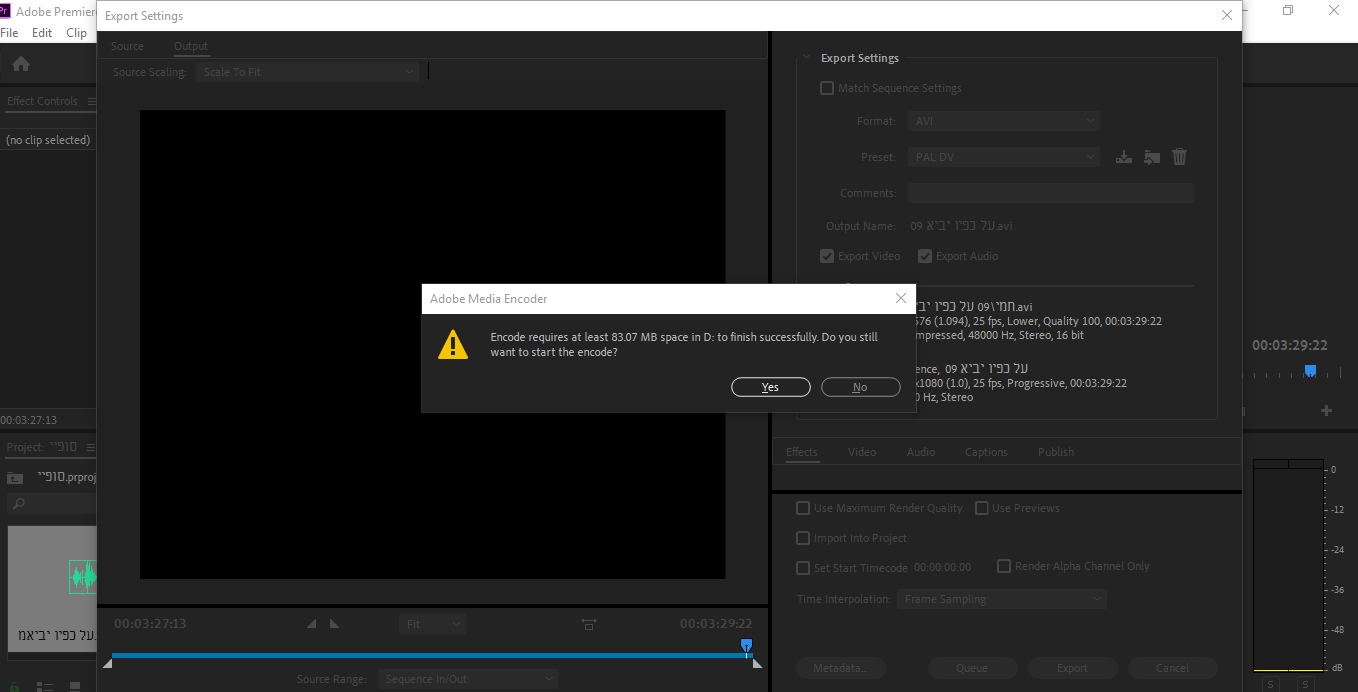1358x692 pixels.
Task: Click the Effect Controls panel tab
Action: (x=42, y=101)
